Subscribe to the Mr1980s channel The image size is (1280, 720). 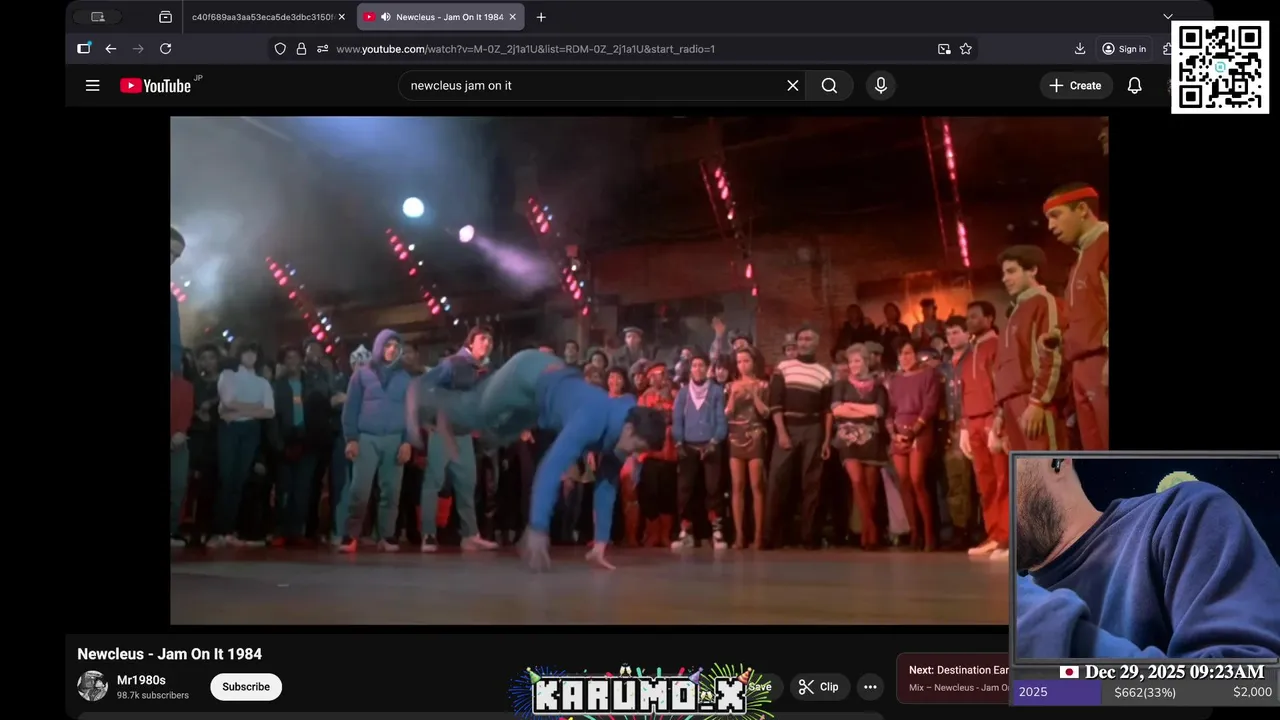(x=246, y=687)
